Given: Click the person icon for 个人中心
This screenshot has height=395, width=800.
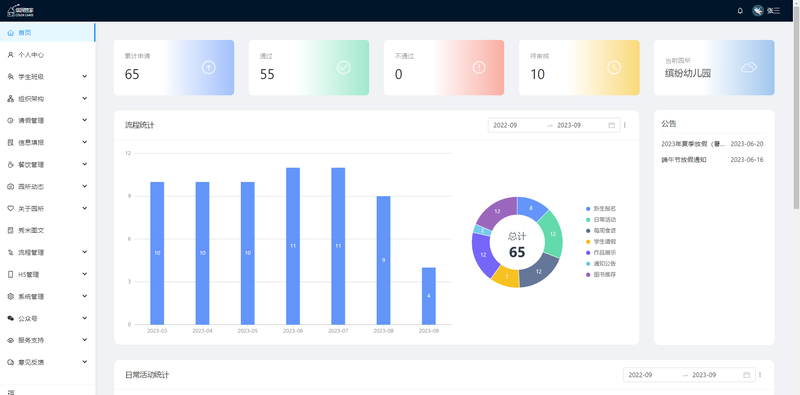Looking at the screenshot, I should pyautogui.click(x=11, y=55).
